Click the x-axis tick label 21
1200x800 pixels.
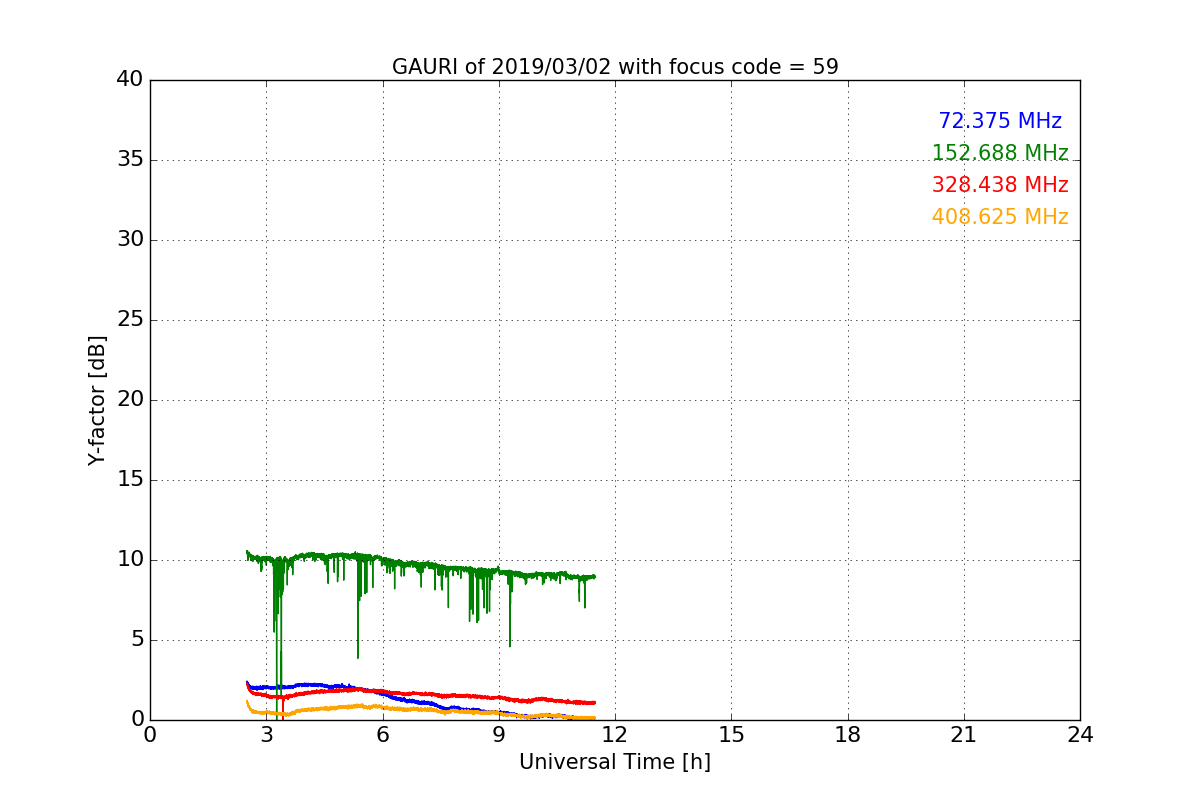tap(964, 735)
